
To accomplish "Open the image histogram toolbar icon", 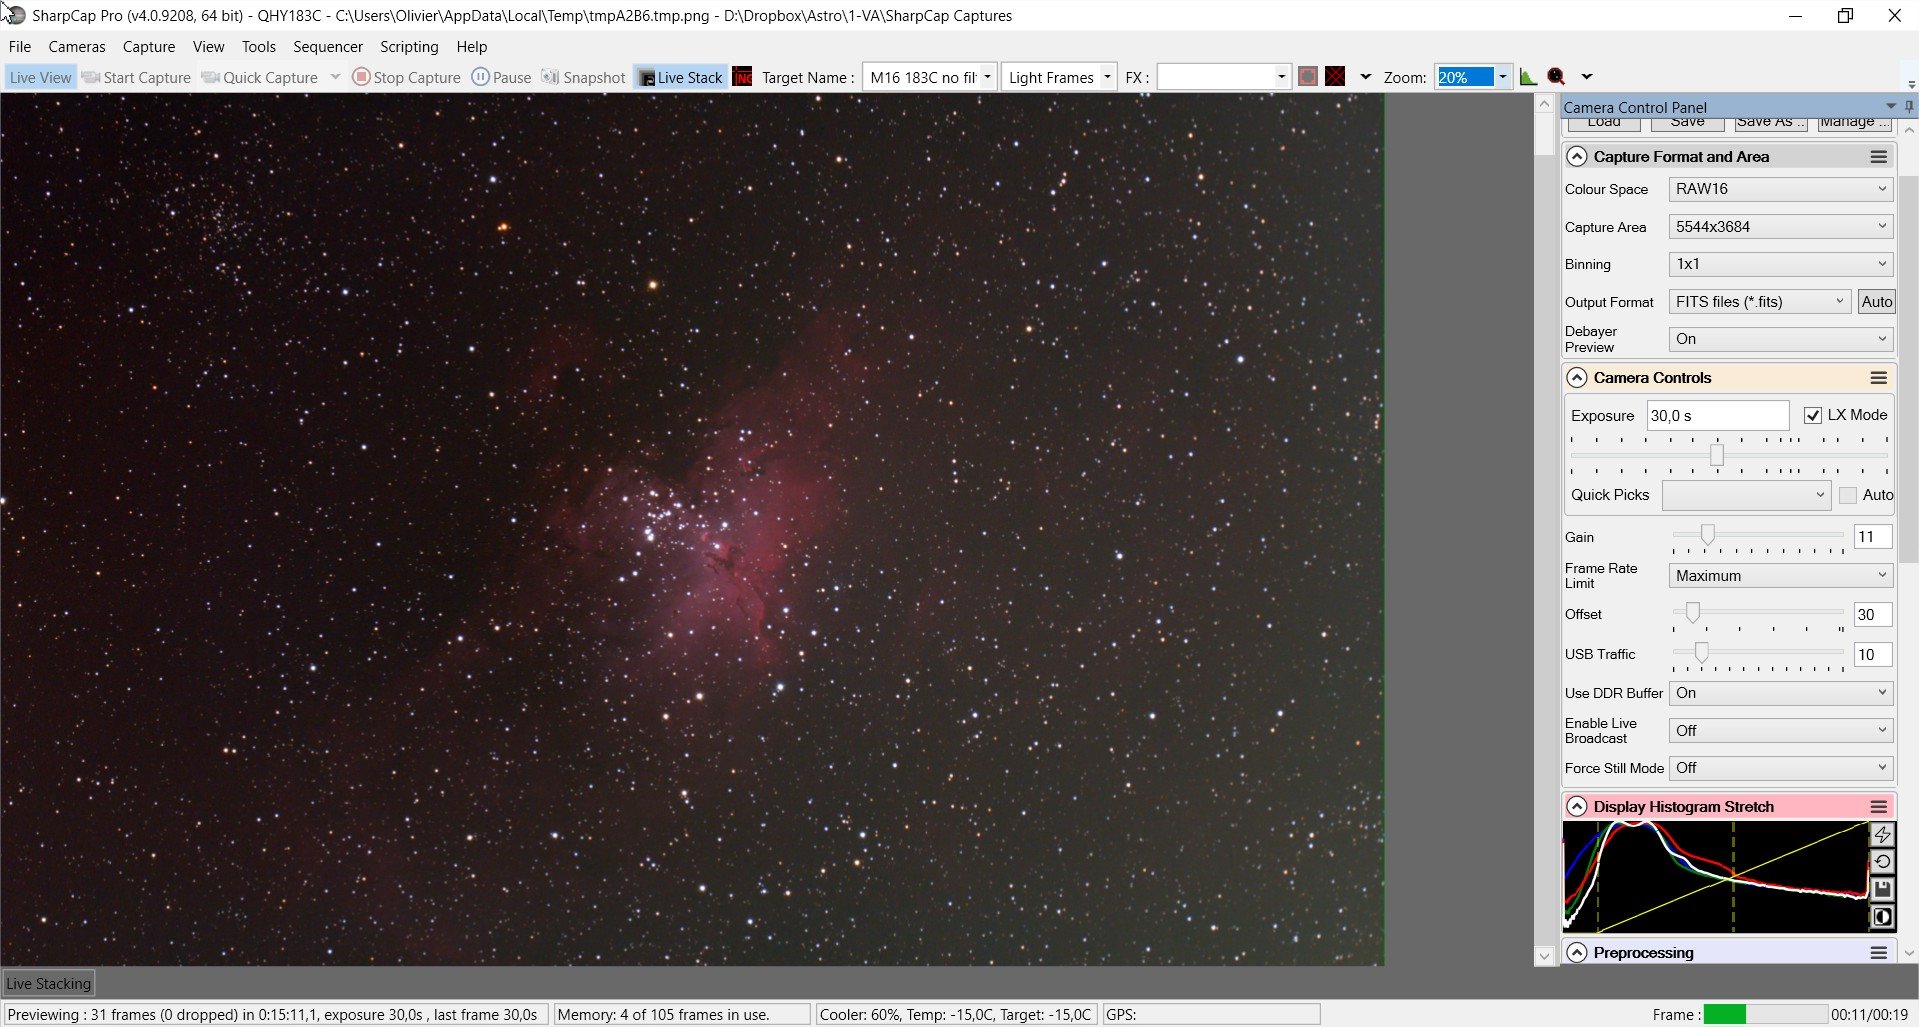I will (1528, 77).
